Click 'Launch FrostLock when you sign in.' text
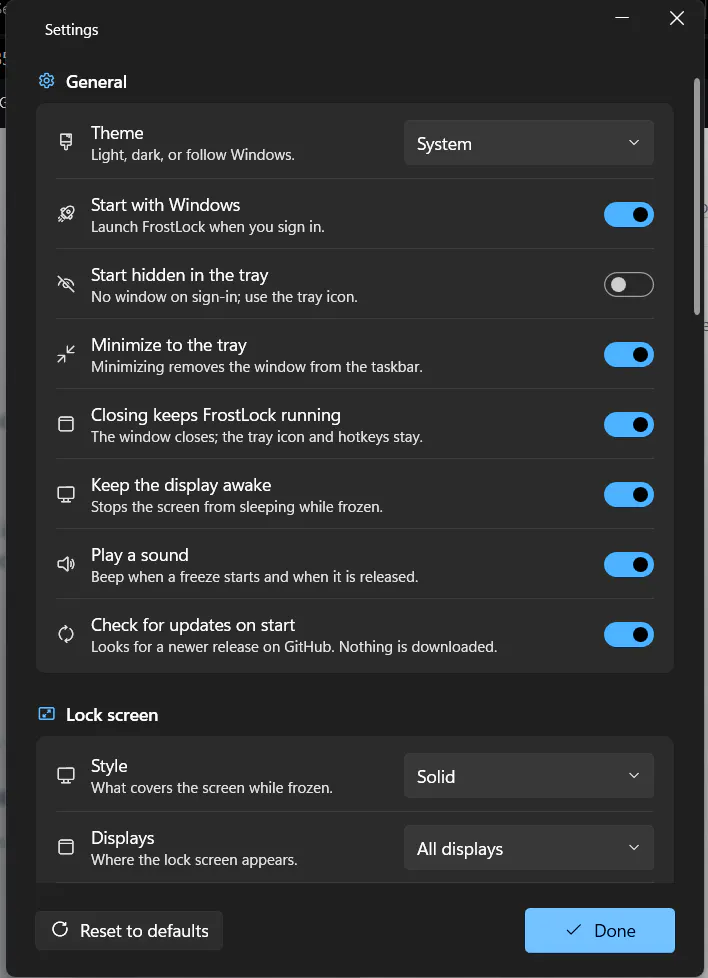Image resolution: width=708 pixels, height=978 pixels. tap(208, 227)
